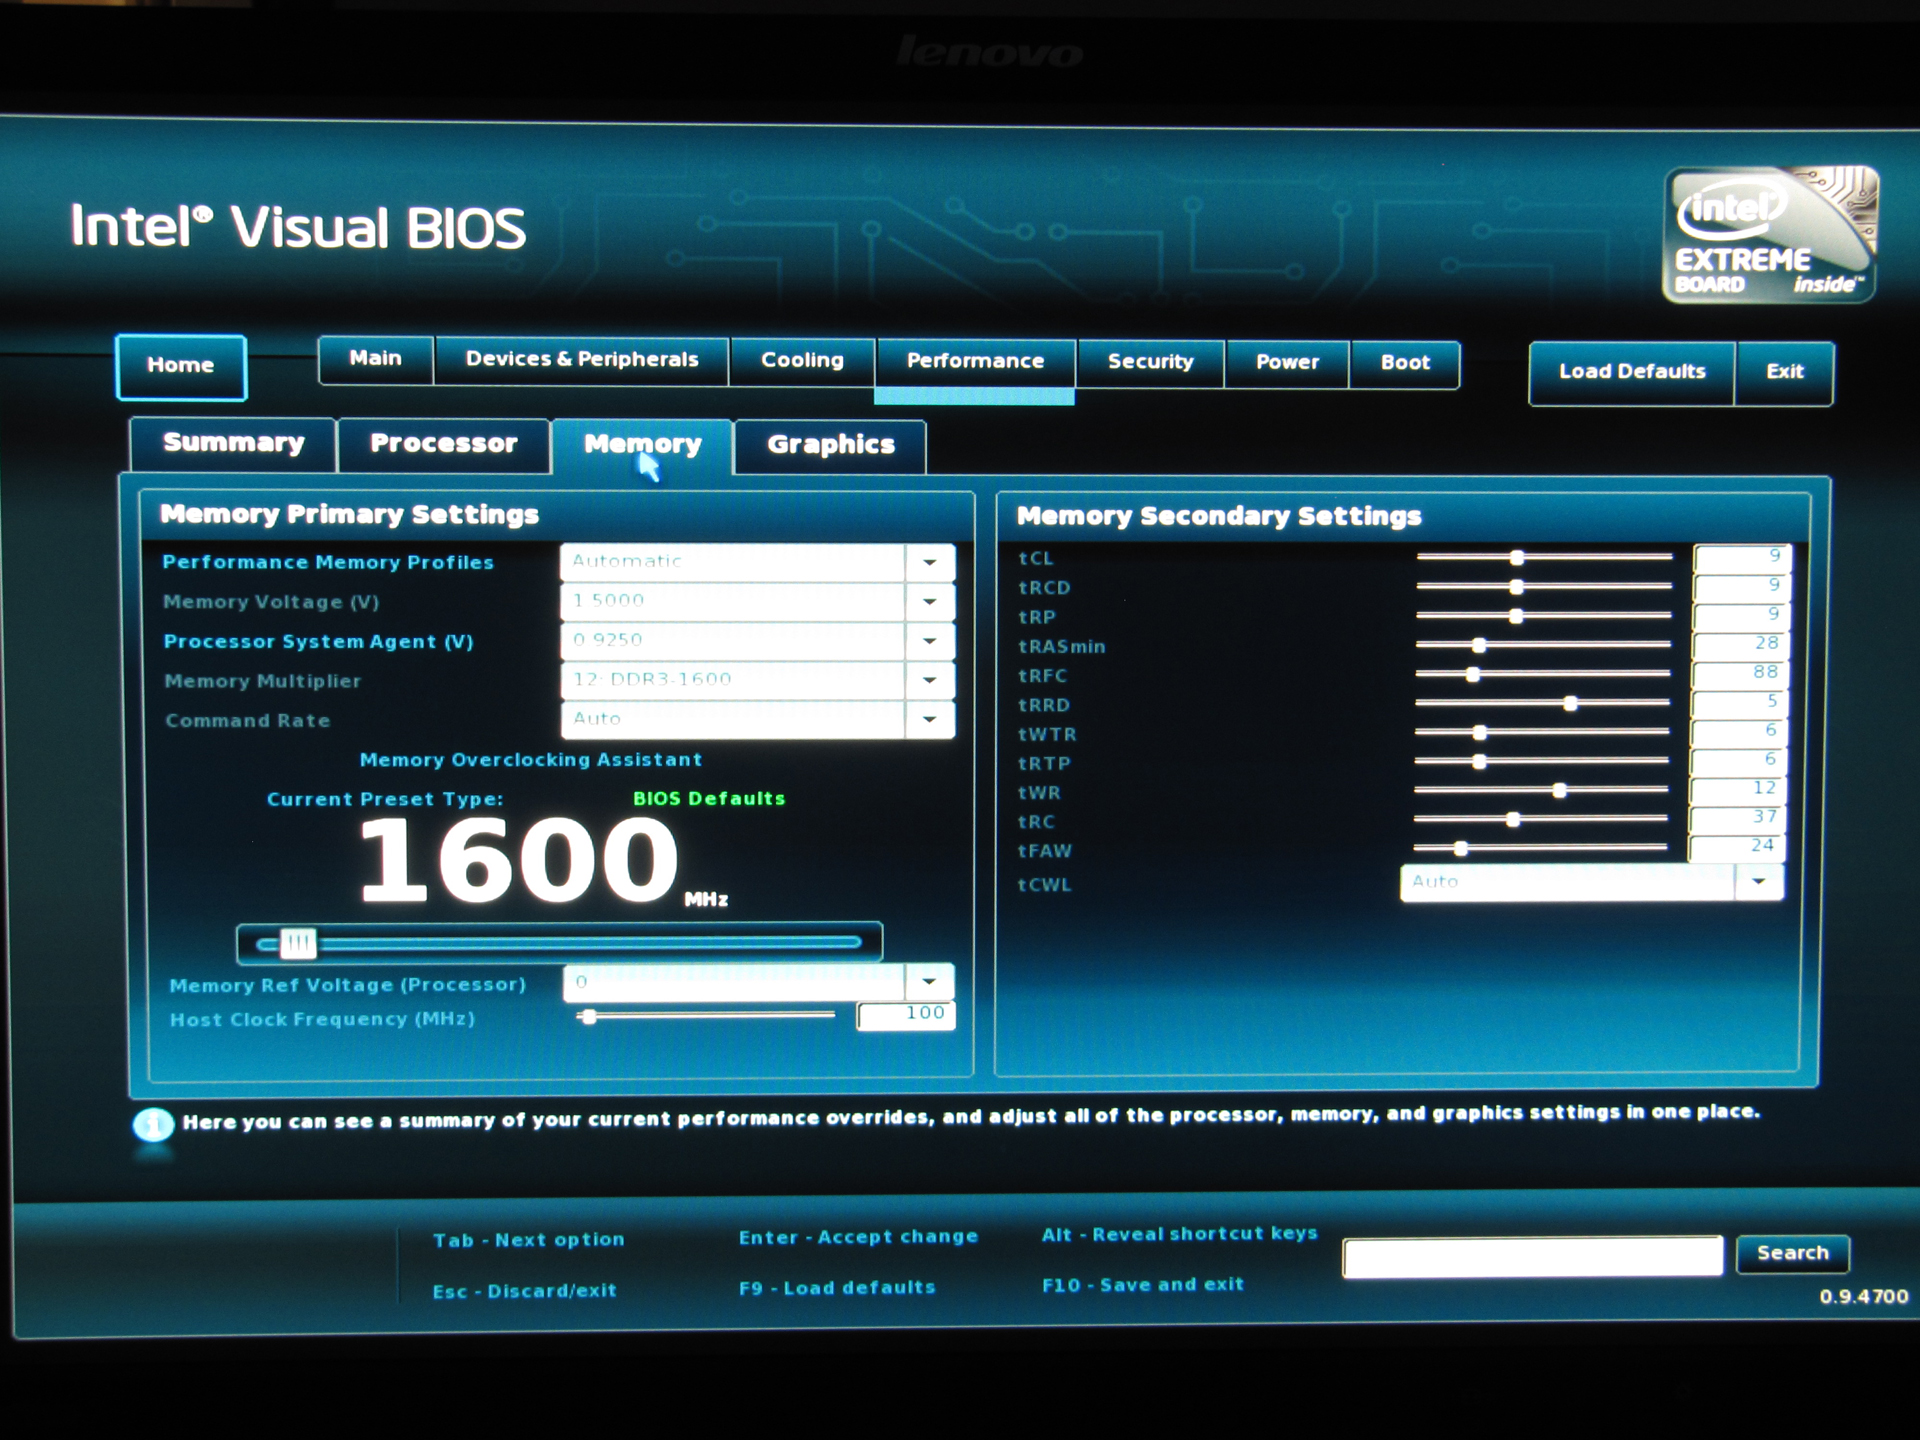Screen dimensions: 1920x1440
Task: Click the tCL value field
Action: (x=1742, y=557)
